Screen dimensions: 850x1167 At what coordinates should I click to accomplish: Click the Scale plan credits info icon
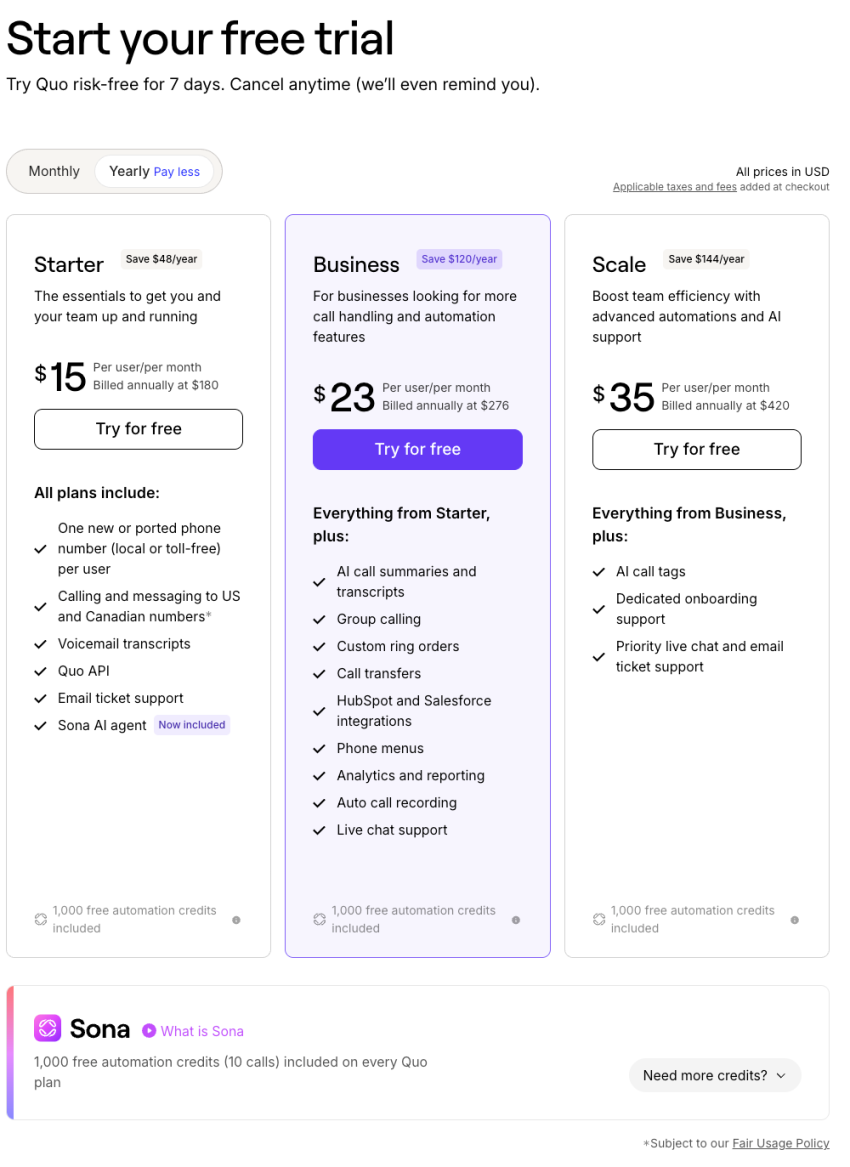(795, 920)
